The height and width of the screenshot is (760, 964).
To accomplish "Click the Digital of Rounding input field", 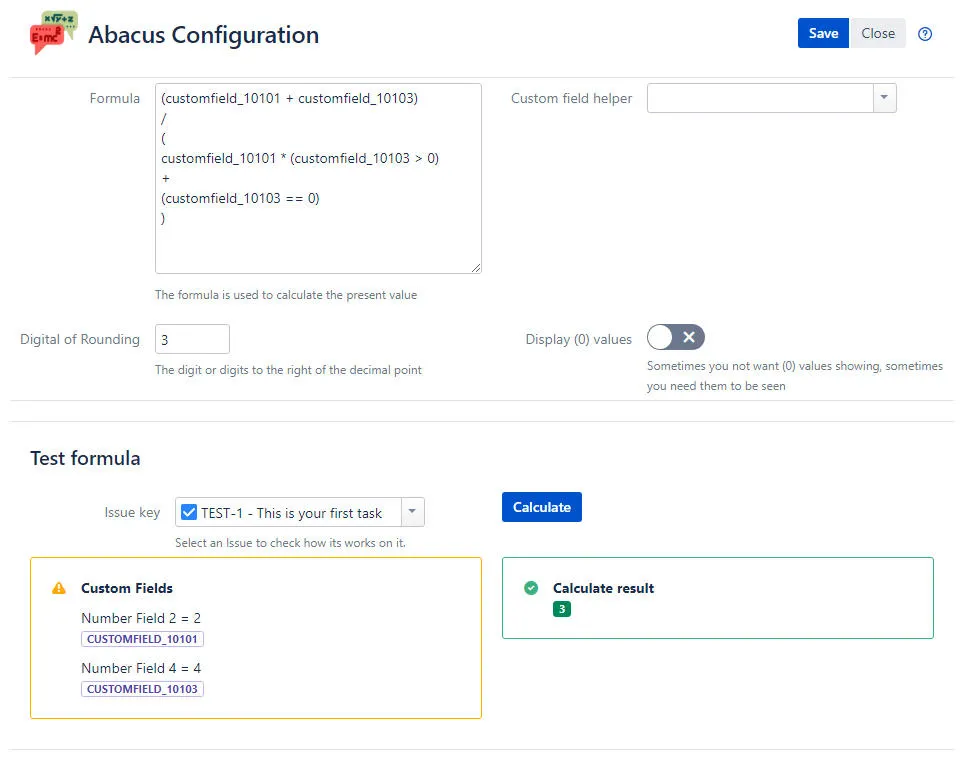I will (192, 339).
